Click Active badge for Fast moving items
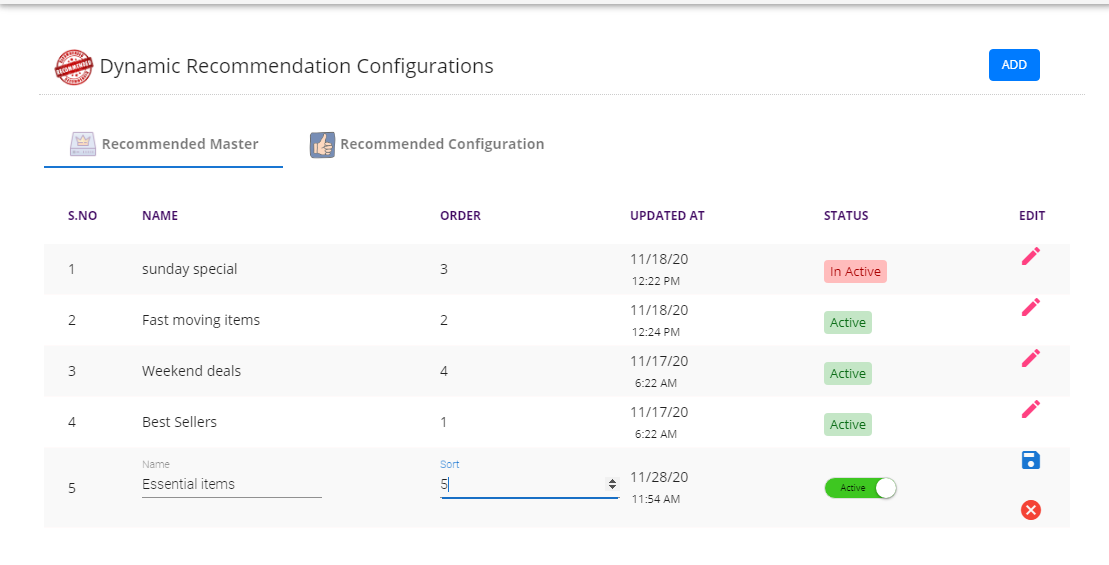This screenshot has height=565, width=1109. coord(848,322)
